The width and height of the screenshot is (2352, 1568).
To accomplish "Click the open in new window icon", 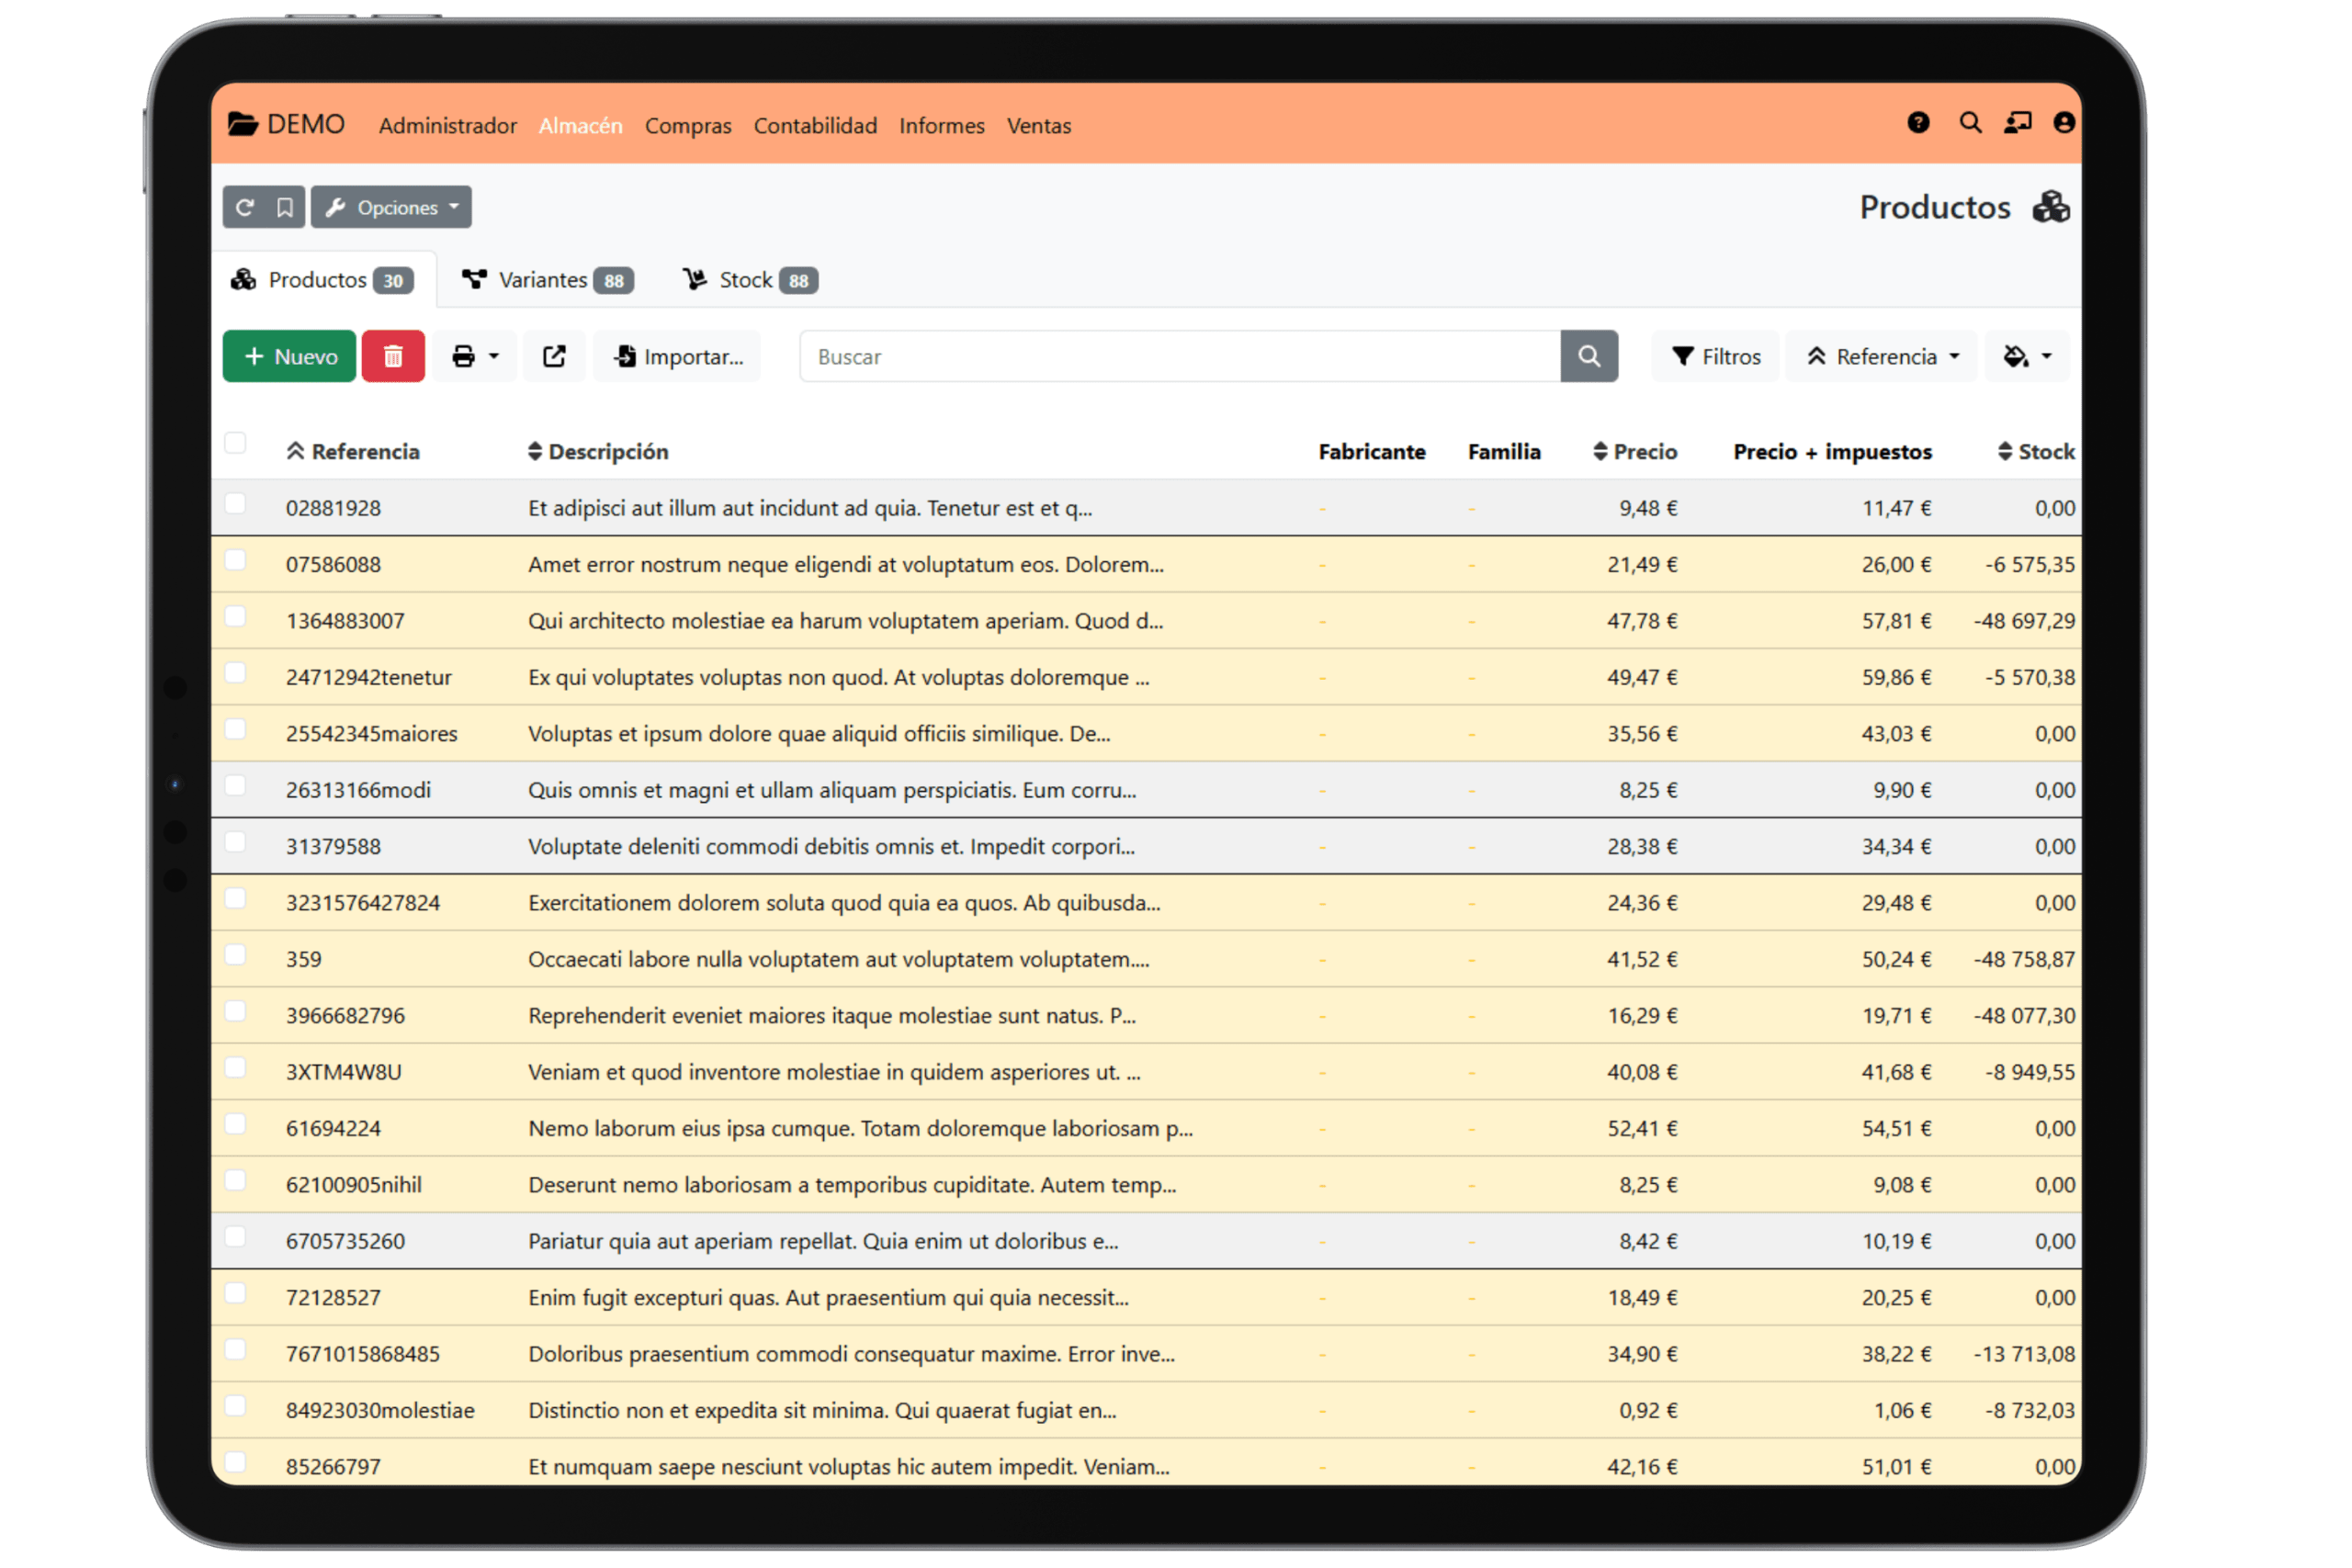I will click(x=554, y=356).
